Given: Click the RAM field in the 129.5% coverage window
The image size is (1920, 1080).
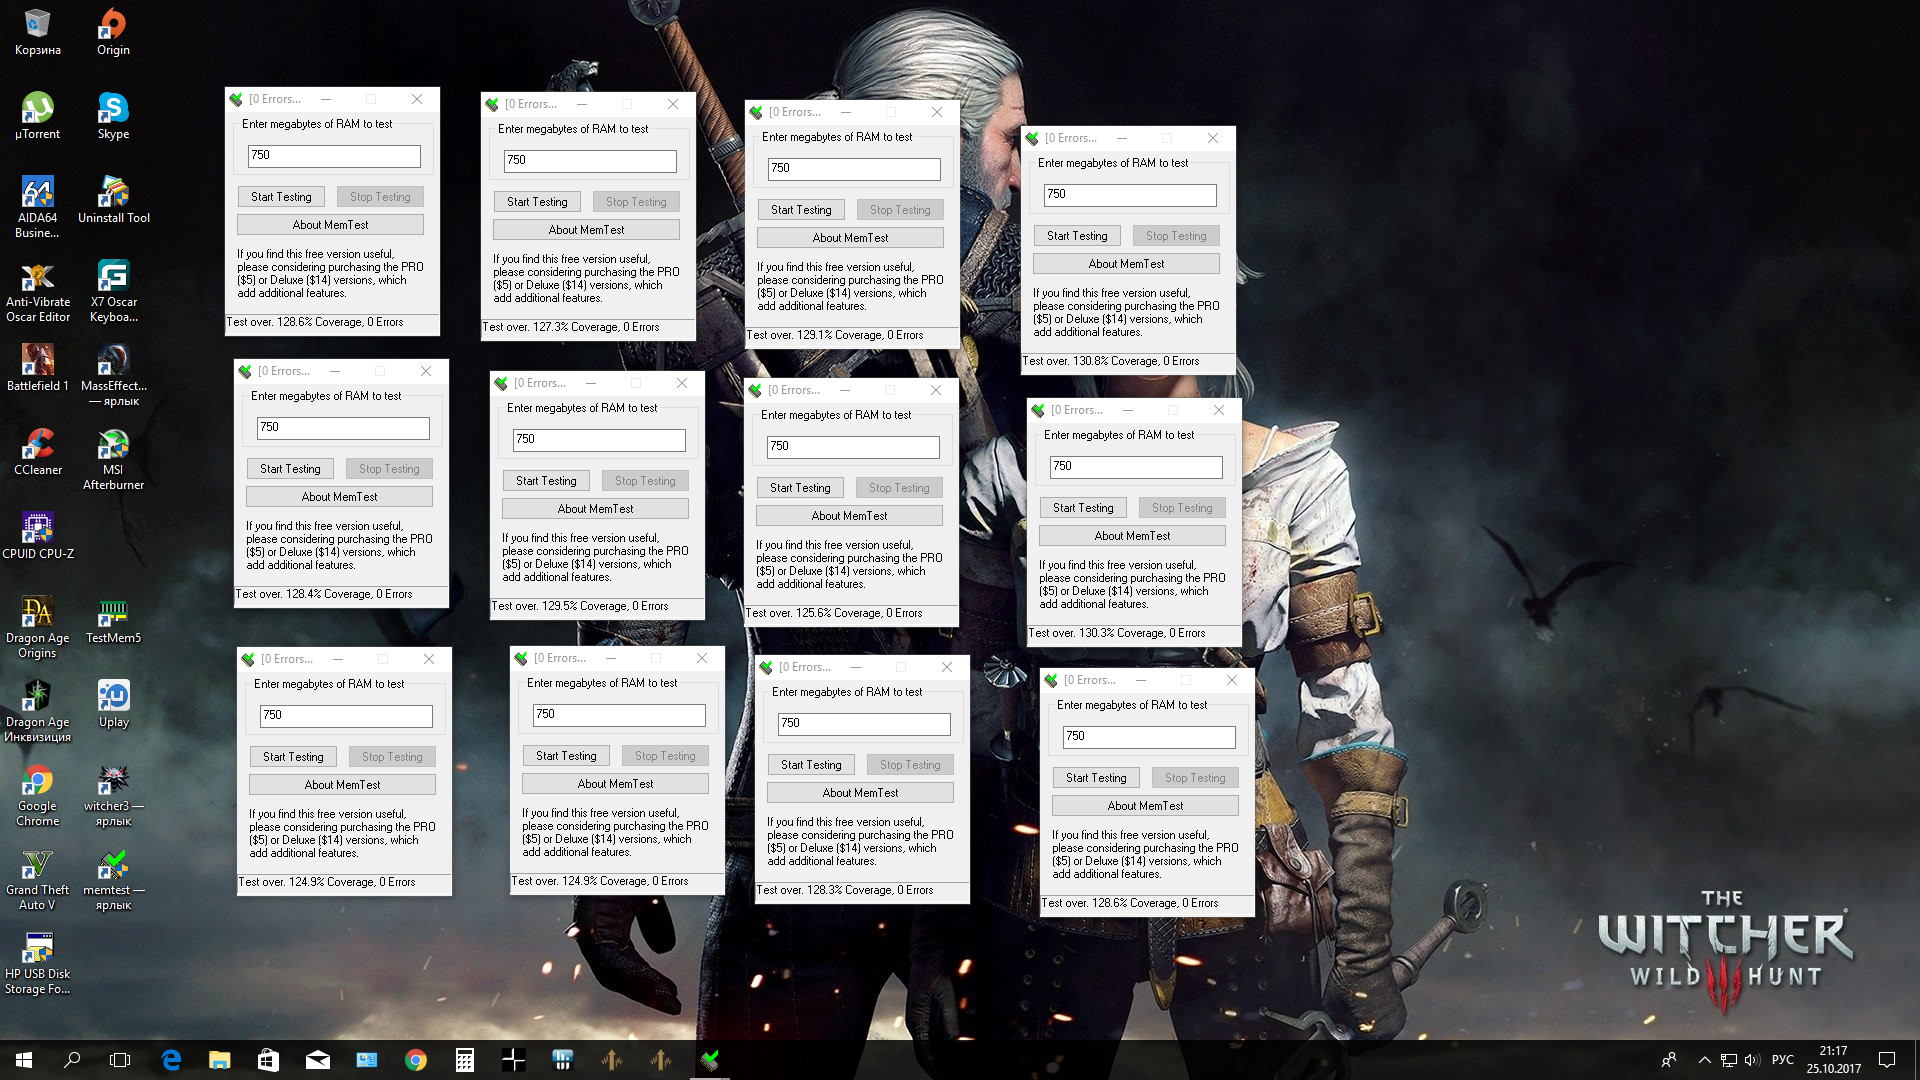Looking at the screenshot, I should (x=598, y=439).
